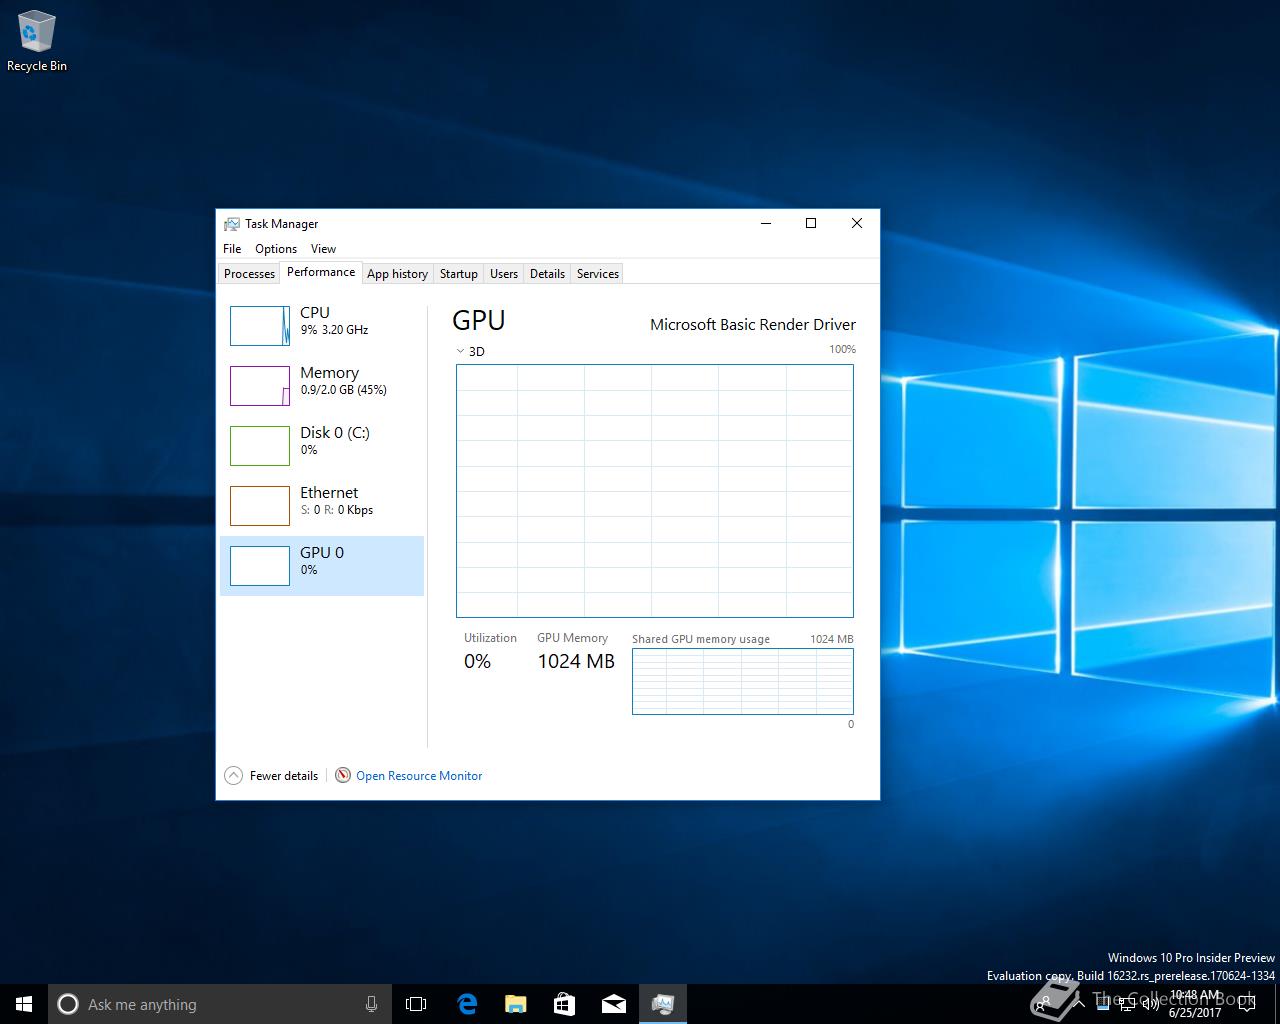Screen dimensions: 1280x1024
Task: Open the View menu
Action: pyautogui.click(x=323, y=249)
